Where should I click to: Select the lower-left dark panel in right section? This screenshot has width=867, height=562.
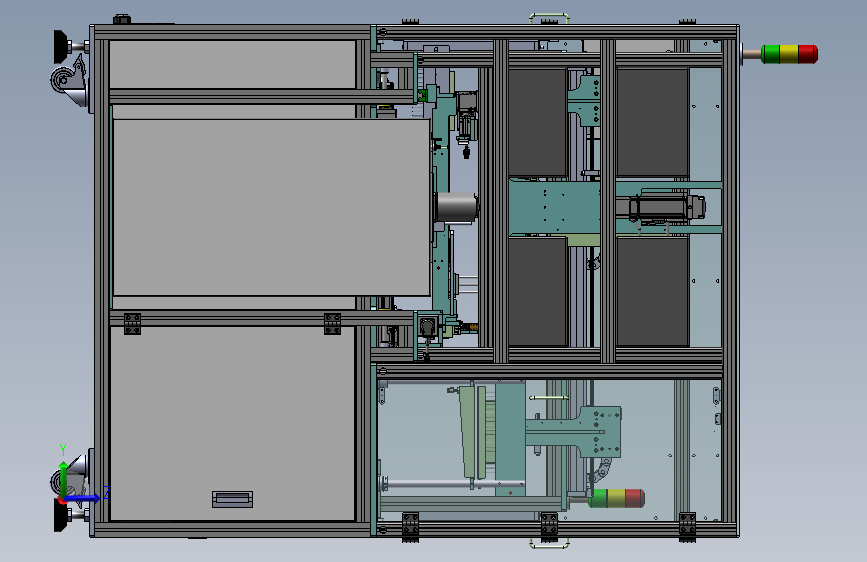point(537,292)
